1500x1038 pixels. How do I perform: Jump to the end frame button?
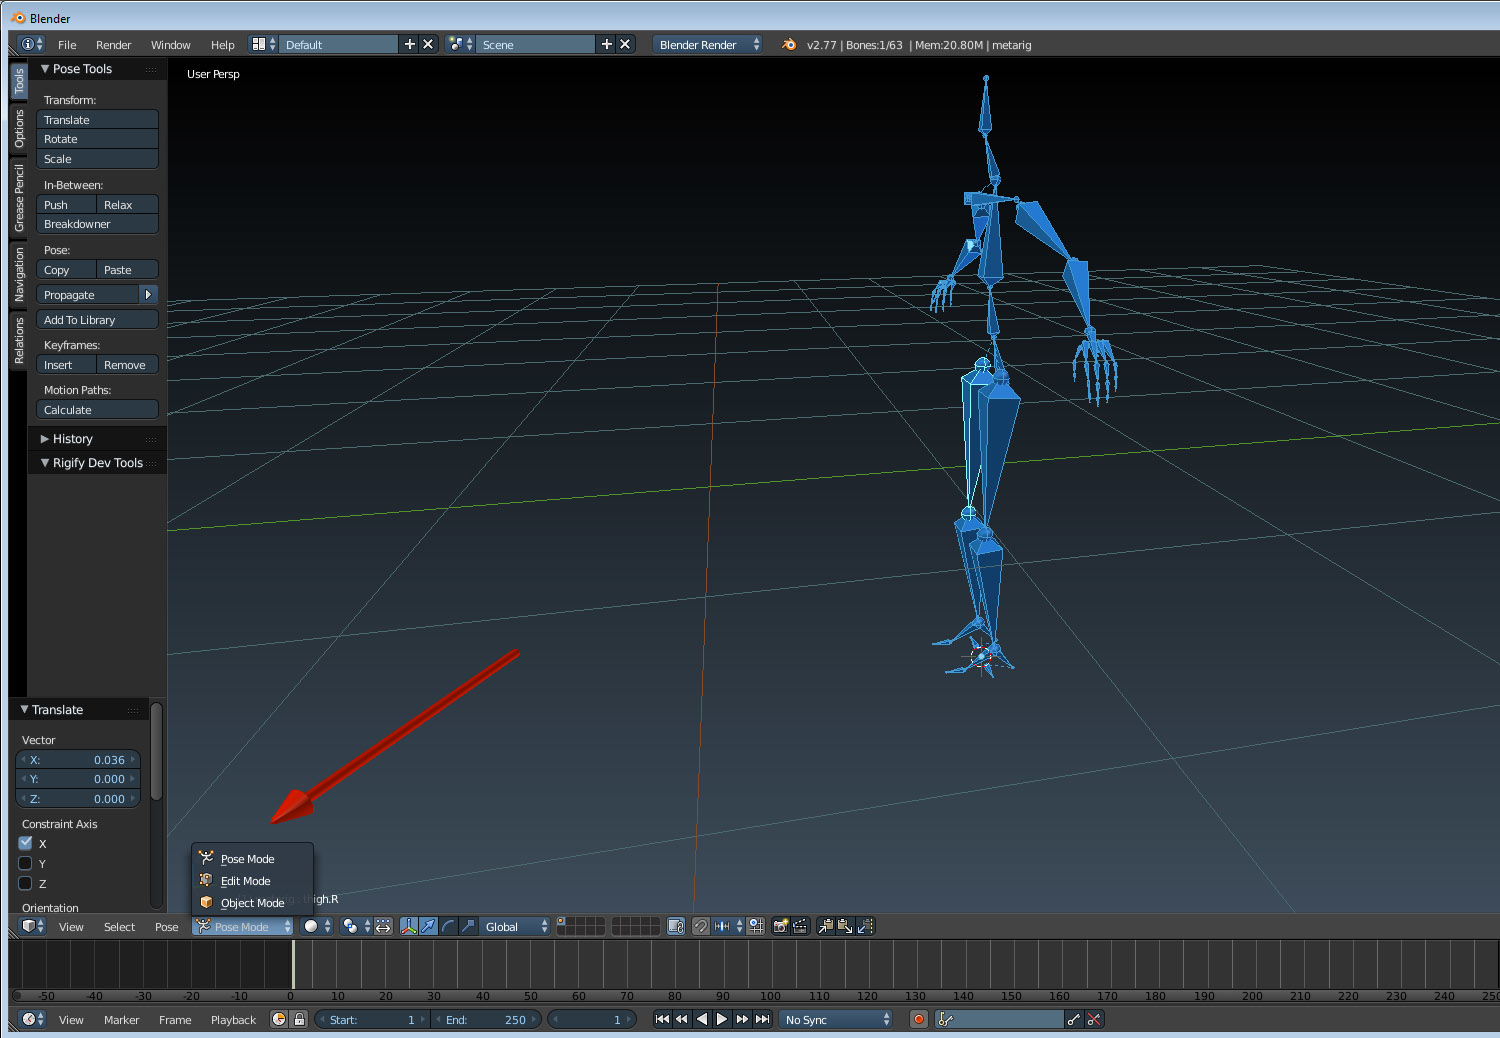pos(763,1019)
